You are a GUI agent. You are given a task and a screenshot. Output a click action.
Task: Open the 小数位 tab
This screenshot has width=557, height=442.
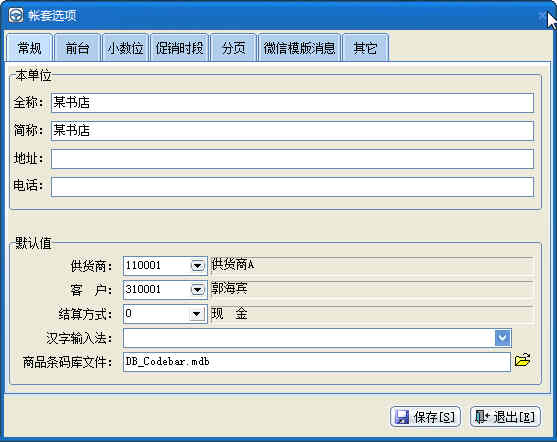point(125,48)
